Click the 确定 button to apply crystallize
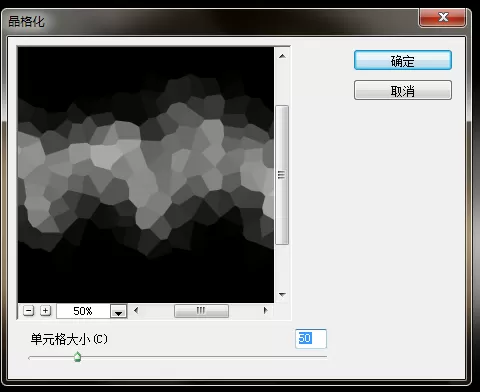This screenshot has width=480, height=392. click(x=403, y=60)
